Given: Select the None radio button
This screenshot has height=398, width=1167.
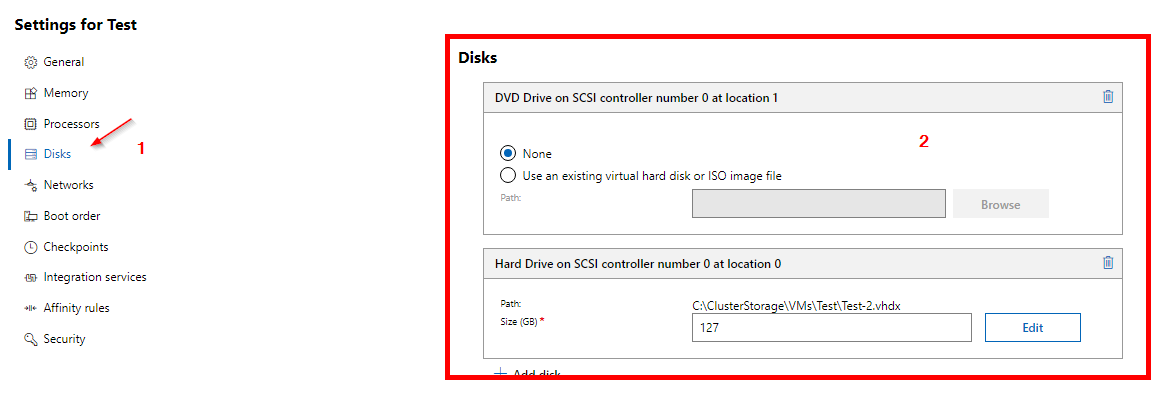Looking at the screenshot, I should coord(508,153).
